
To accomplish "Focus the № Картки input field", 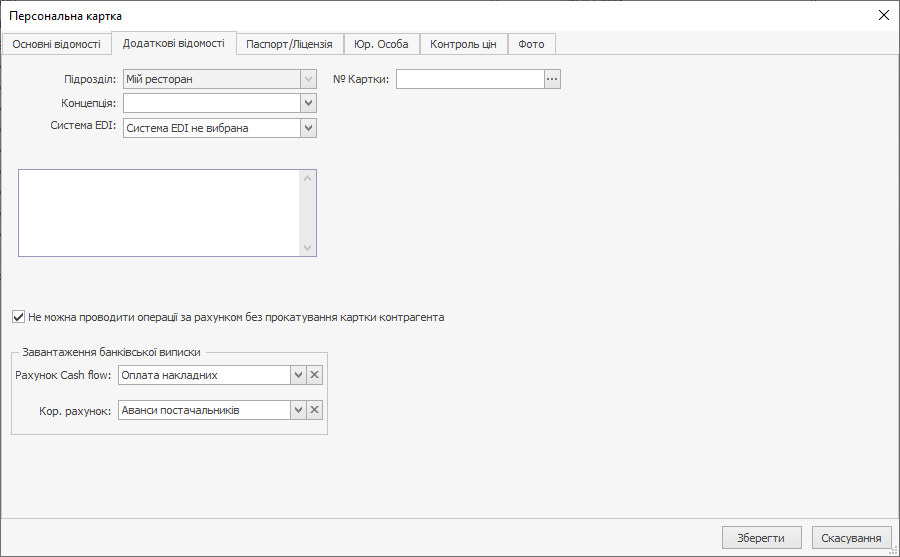I will [470, 79].
